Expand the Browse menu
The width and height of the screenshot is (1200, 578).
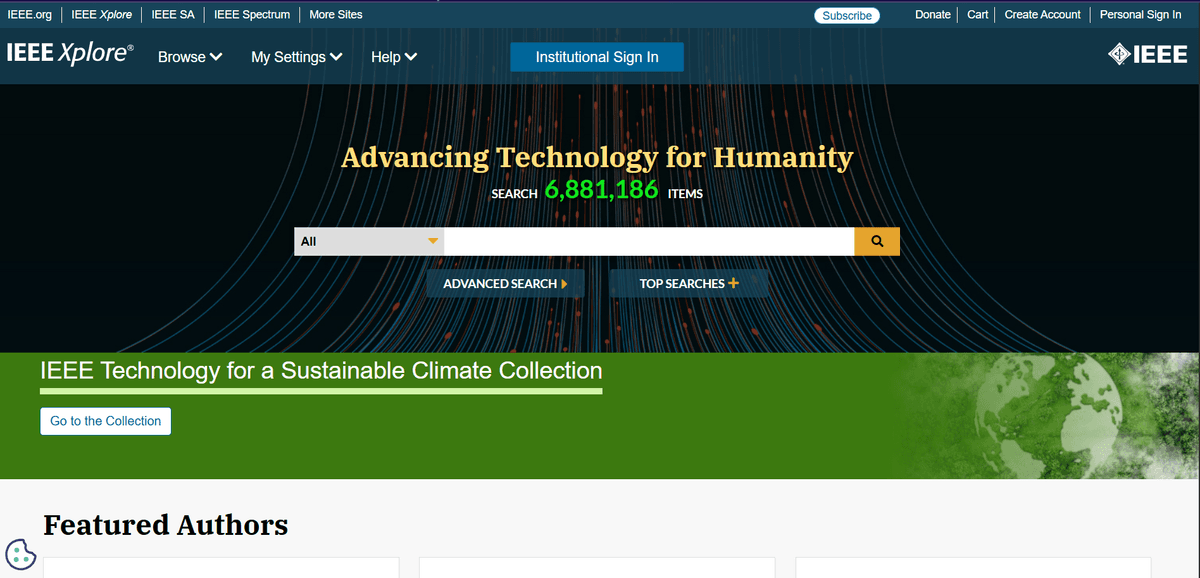(190, 57)
